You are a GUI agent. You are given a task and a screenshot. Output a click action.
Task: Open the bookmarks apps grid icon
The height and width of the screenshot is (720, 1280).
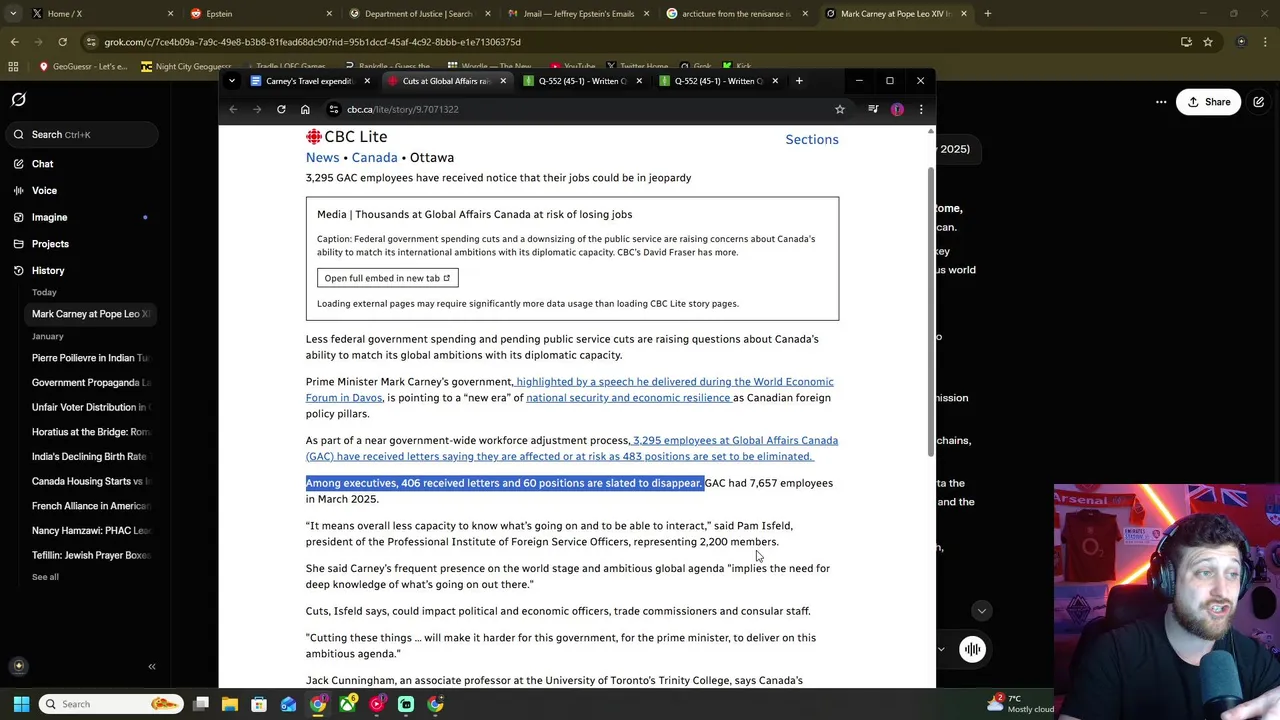(13, 67)
